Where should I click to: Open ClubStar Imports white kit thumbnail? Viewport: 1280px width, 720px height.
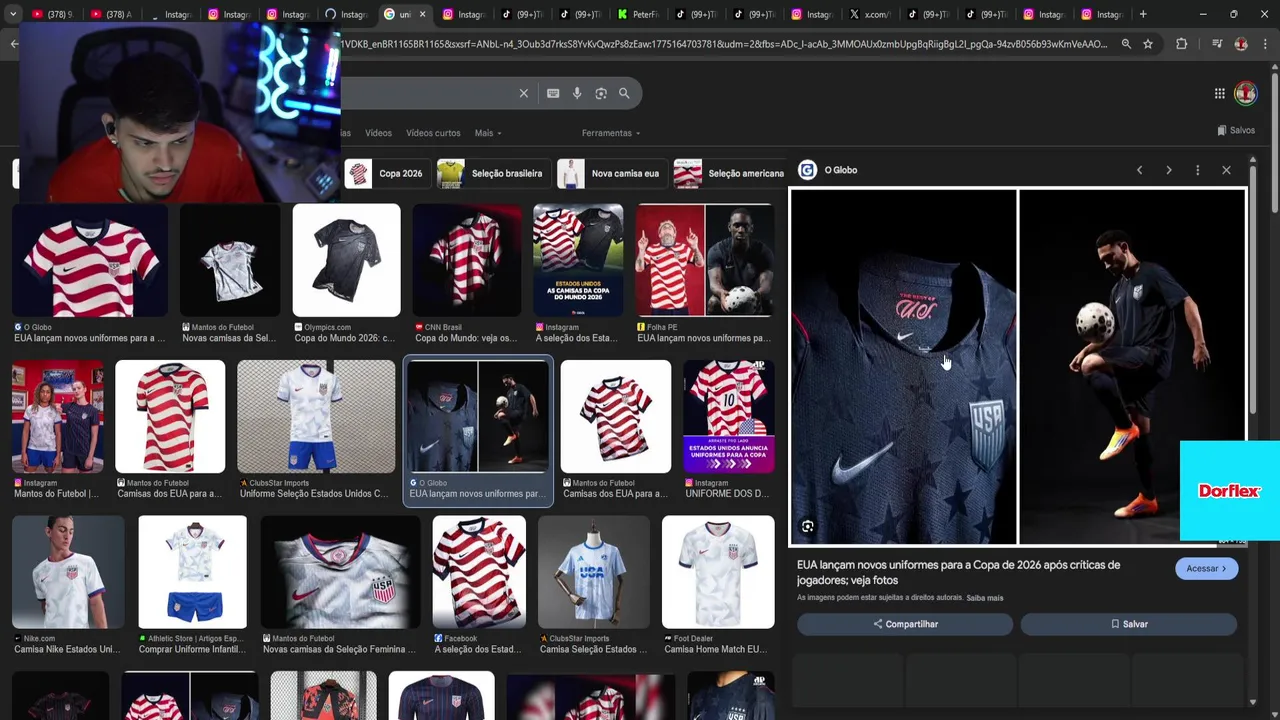[316, 416]
